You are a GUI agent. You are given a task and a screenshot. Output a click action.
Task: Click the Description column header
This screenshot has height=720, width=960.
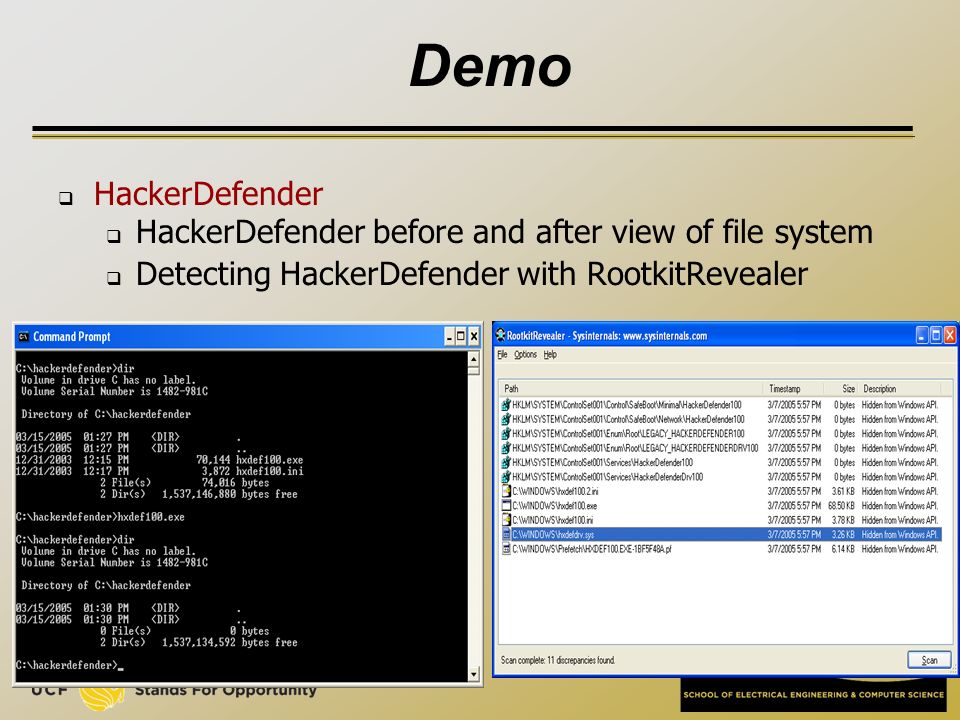[x=899, y=389]
